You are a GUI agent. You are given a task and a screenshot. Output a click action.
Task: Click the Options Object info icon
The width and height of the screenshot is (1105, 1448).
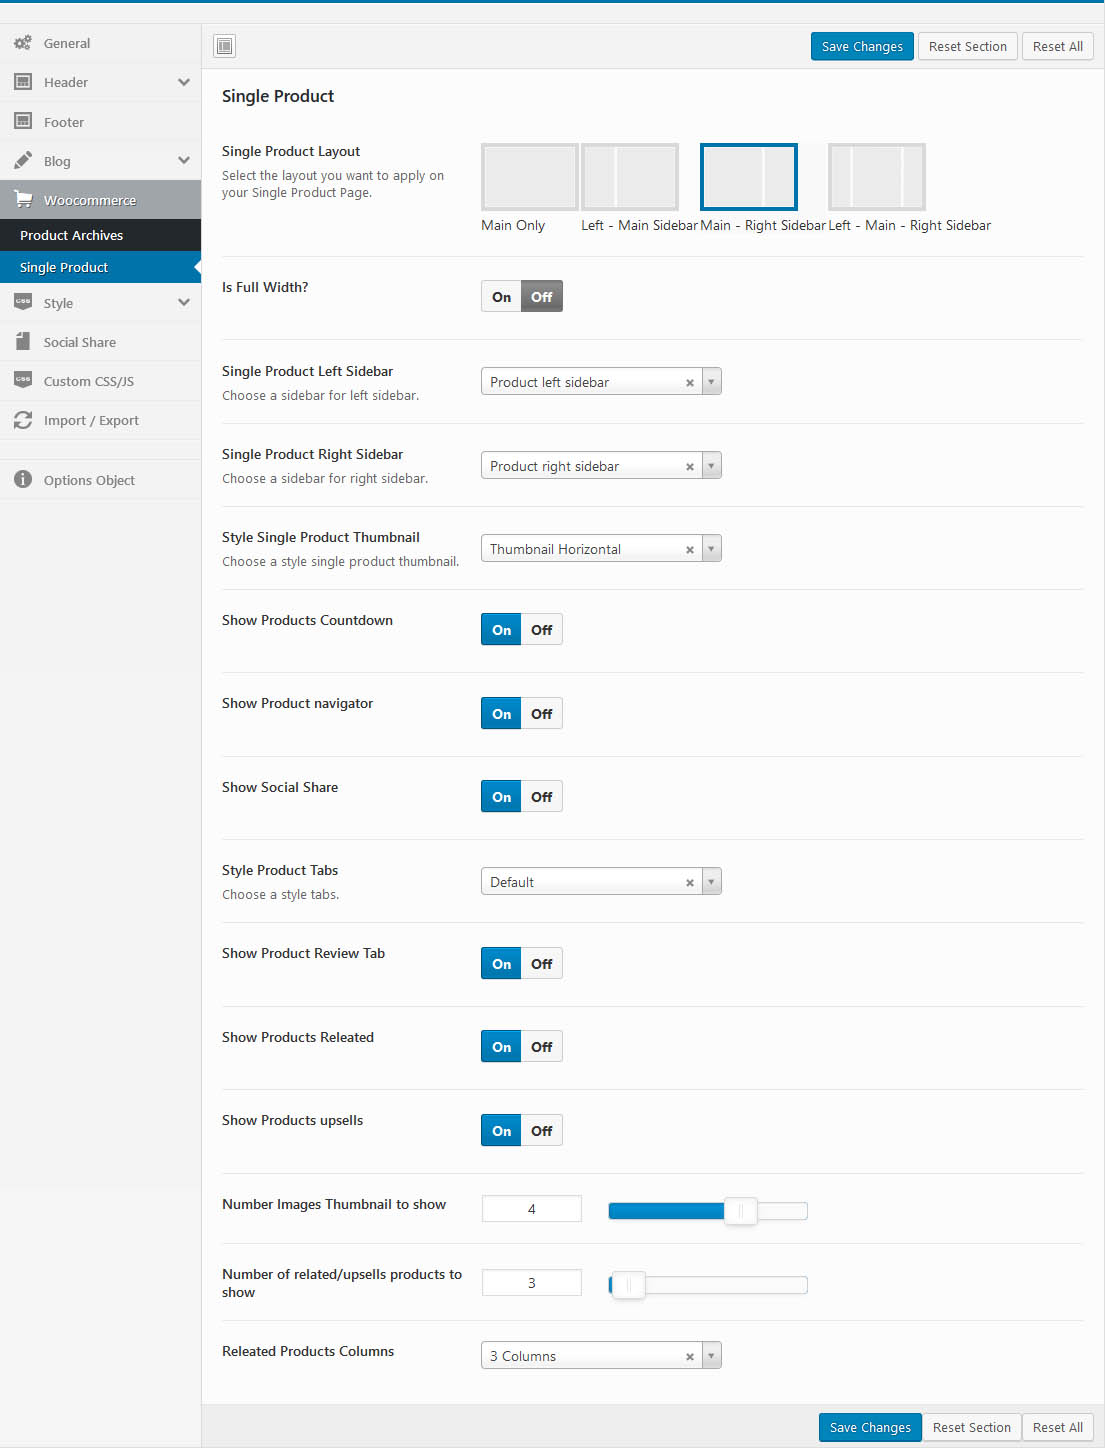23,480
